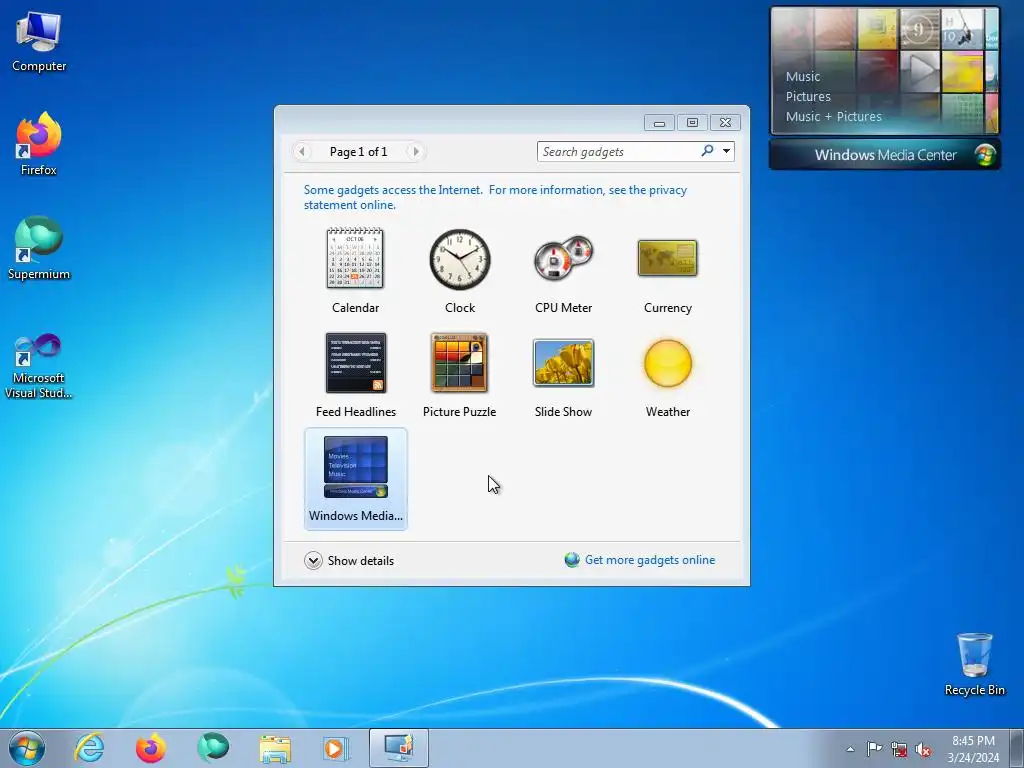Screen dimensions: 1024x768
Task: Open the privacy statement online link
Action: pyautogui.click(x=495, y=197)
